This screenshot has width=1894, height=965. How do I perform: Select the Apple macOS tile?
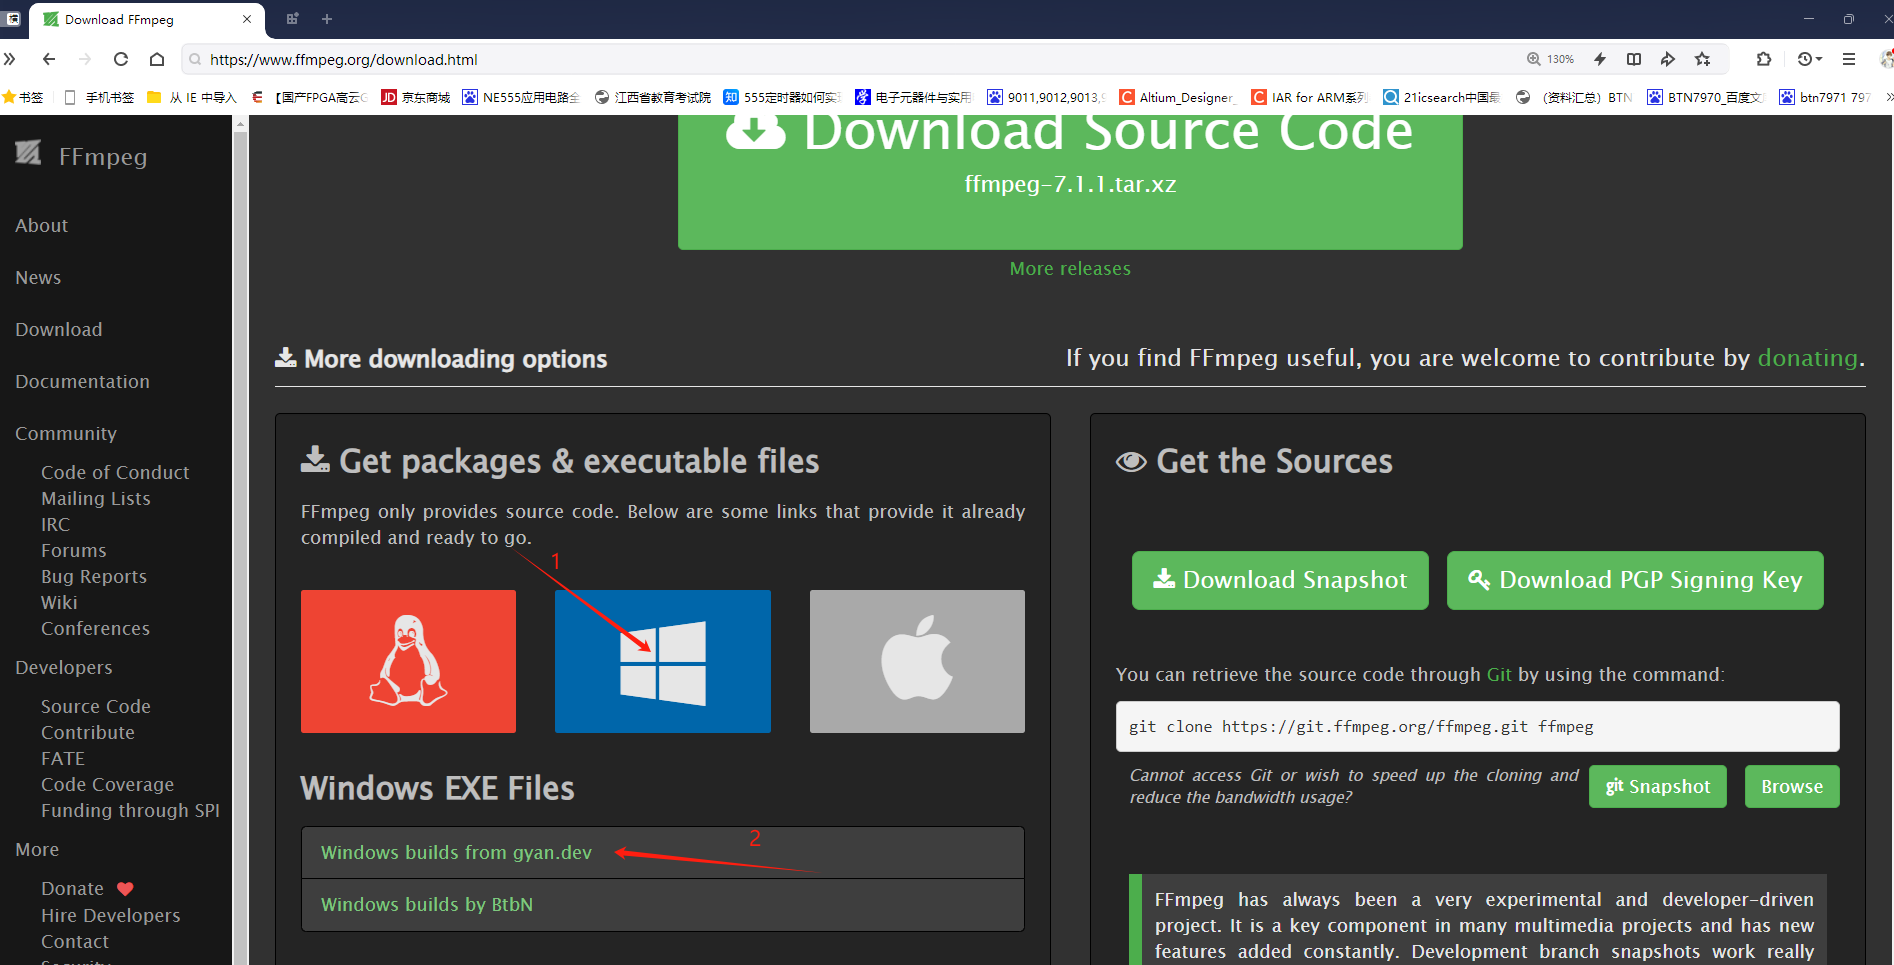click(917, 661)
